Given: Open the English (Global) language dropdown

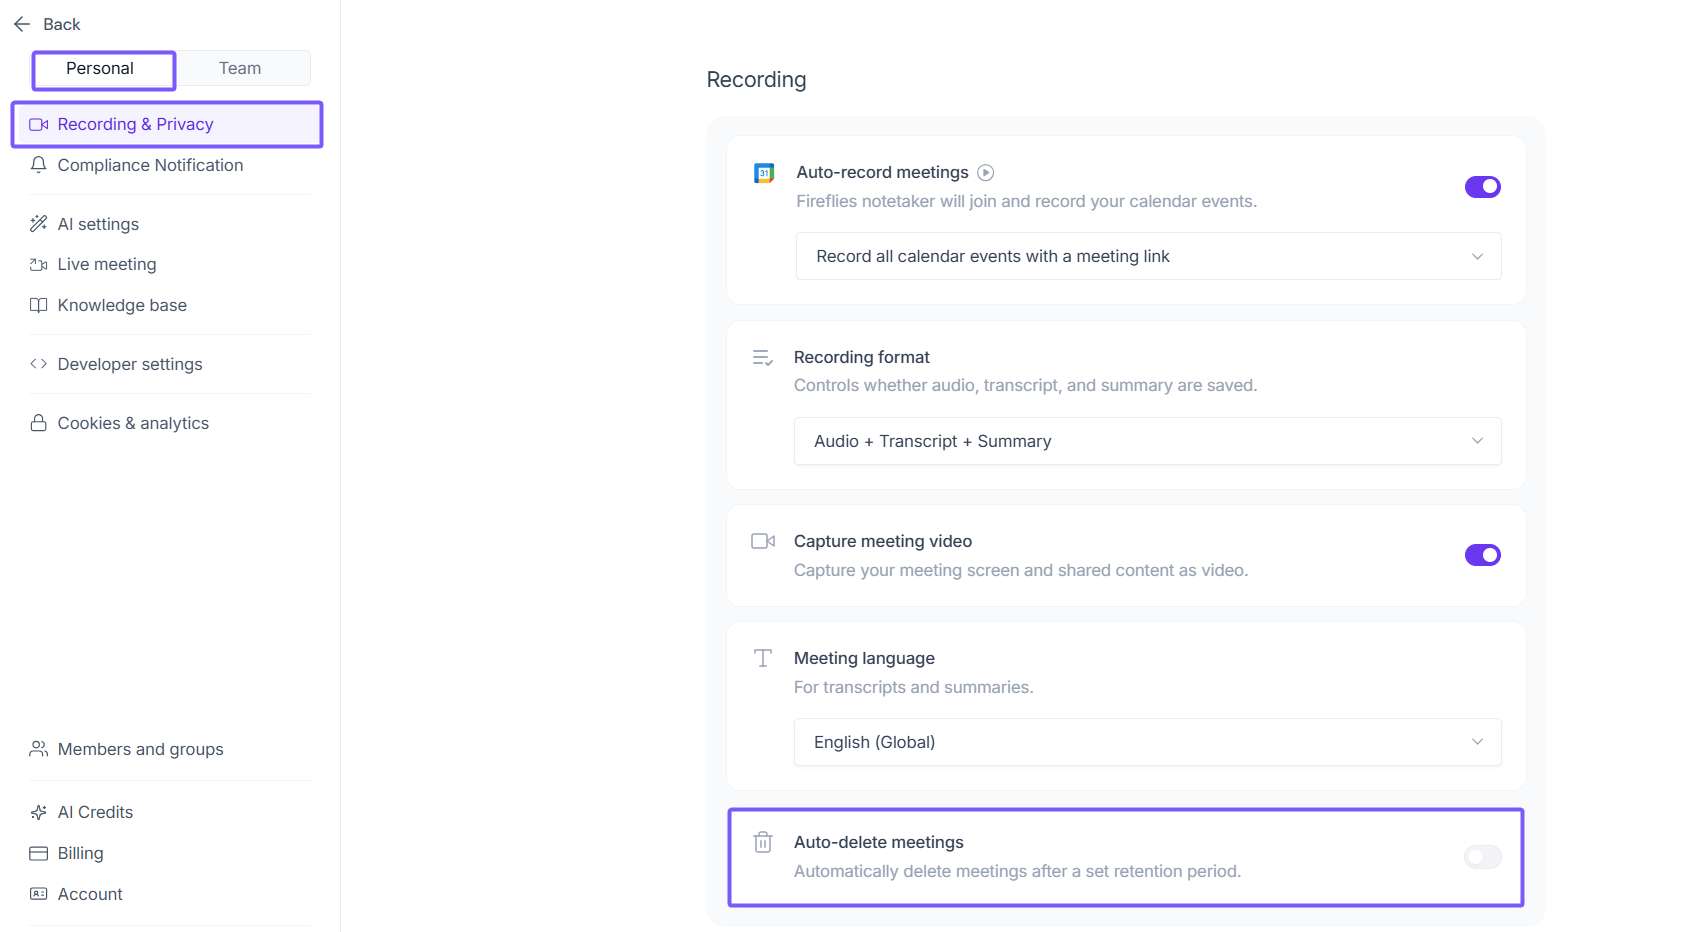Looking at the screenshot, I should [x=1147, y=742].
